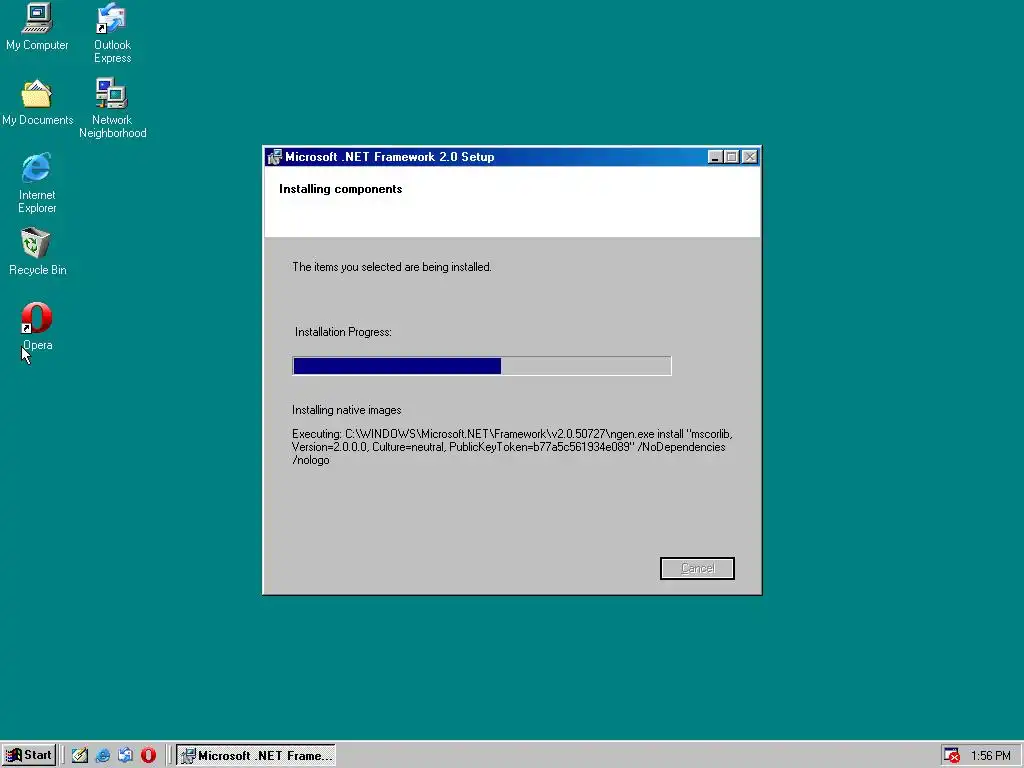Select My Documents folder icon
This screenshot has height=768, width=1024.
[x=37, y=103]
